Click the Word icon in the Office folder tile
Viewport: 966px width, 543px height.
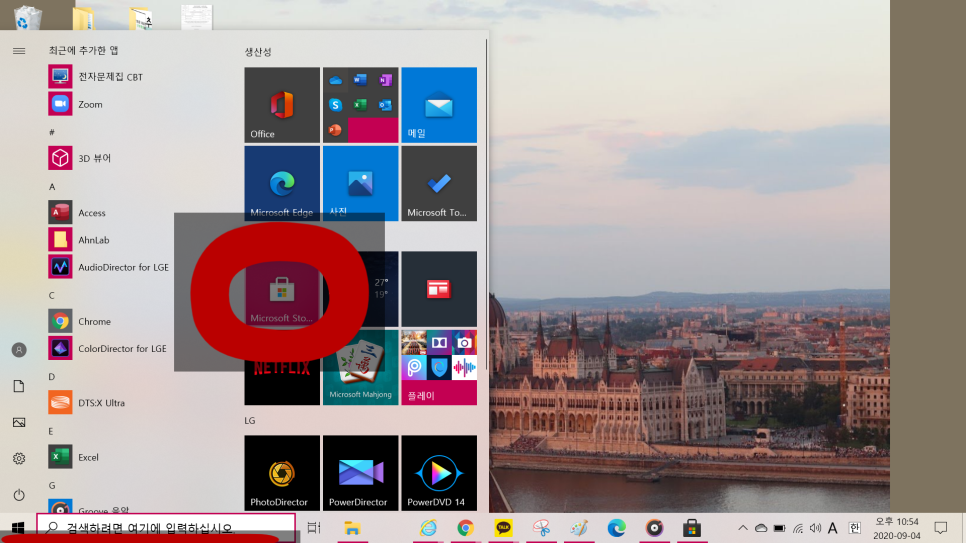coord(360,80)
